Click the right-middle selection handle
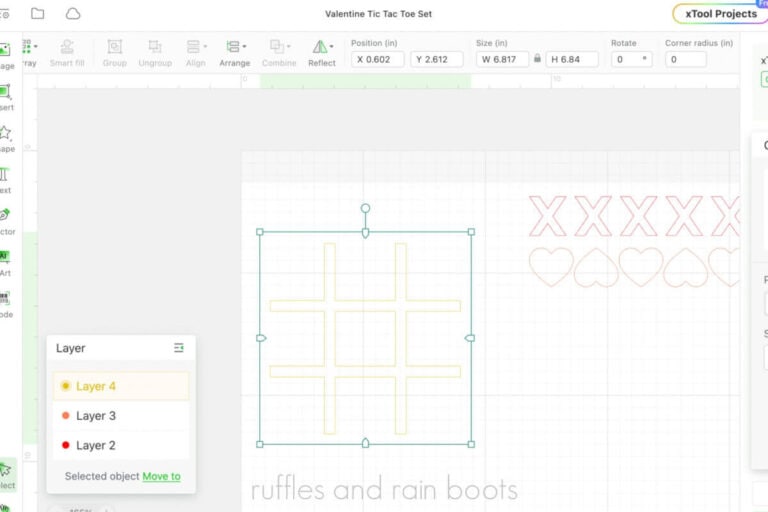 click(x=470, y=338)
